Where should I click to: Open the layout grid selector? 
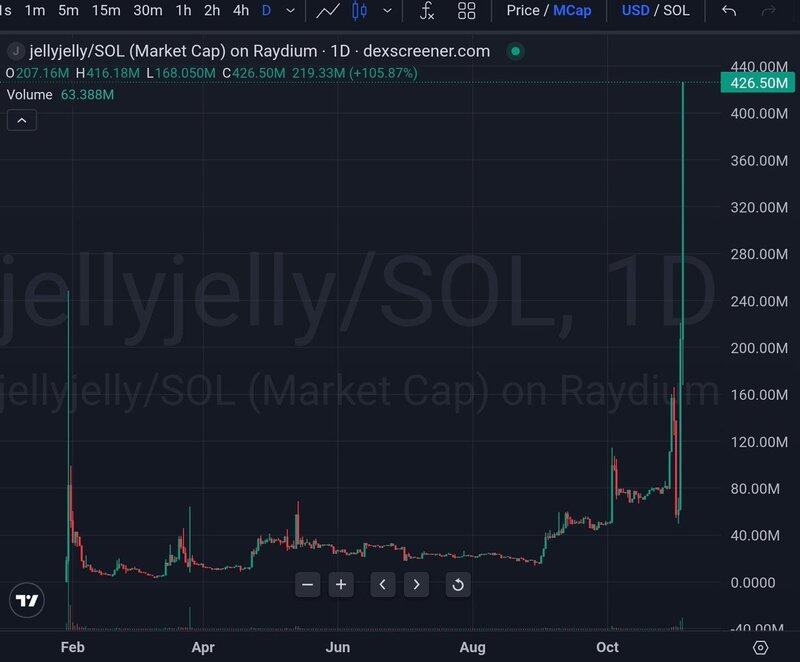tap(467, 11)
